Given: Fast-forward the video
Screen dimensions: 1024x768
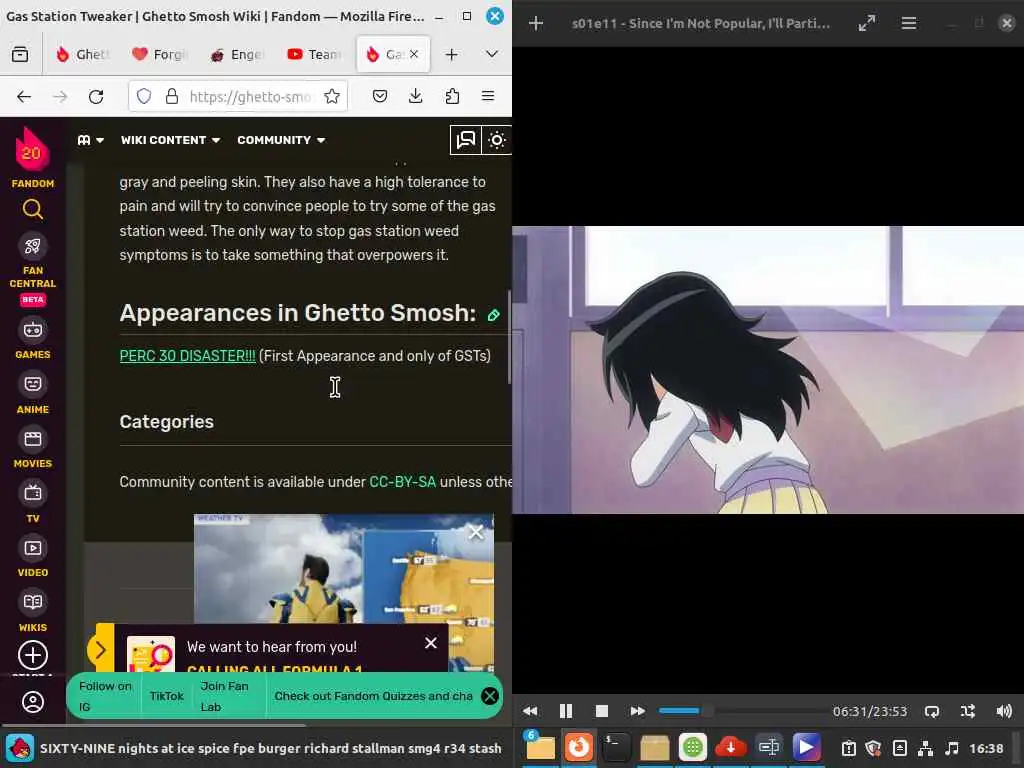Looking at the screenshot, I should (638, 711).
